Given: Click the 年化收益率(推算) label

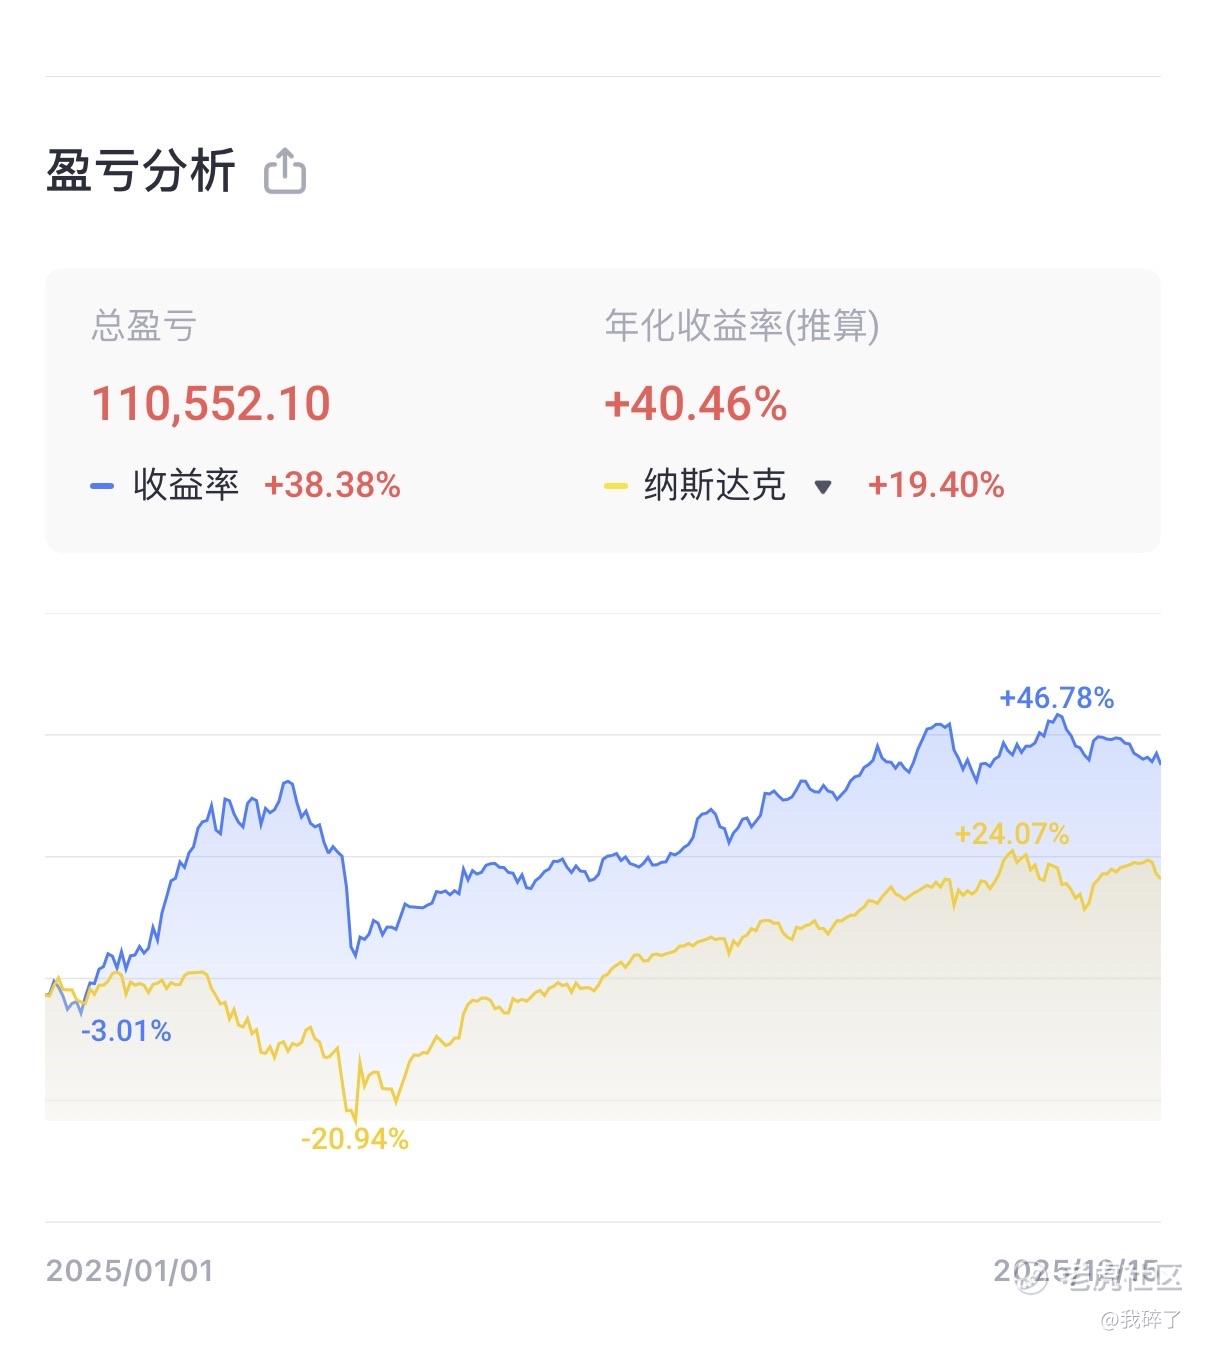Looking at the screenshot, I should tap(741, 326).
